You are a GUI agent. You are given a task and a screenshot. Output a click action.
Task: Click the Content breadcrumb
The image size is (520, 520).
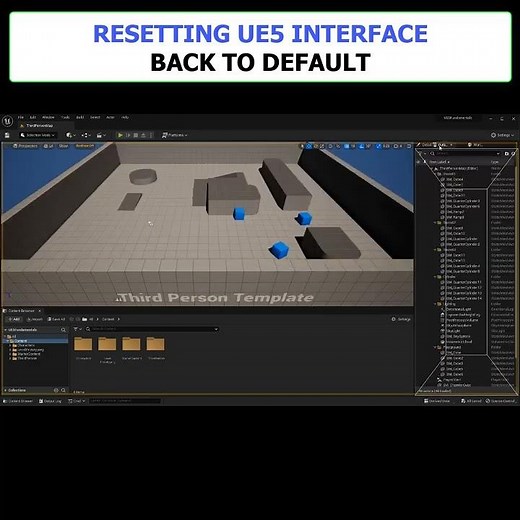click(108, 319)
